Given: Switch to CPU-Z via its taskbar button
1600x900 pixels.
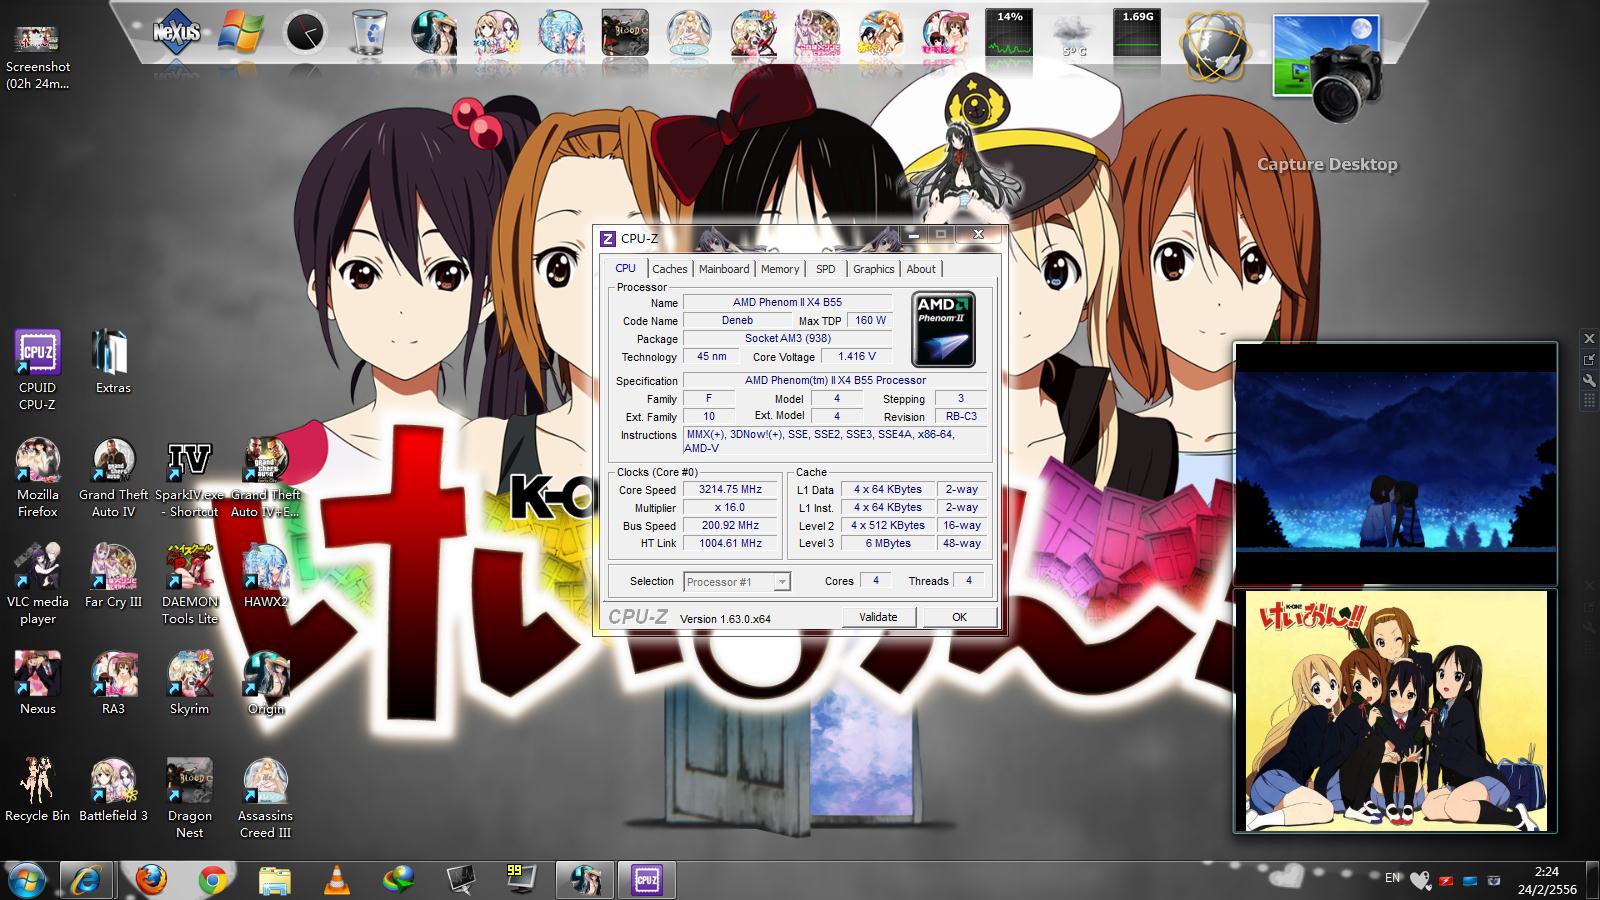Looking at the screenshot, I should coord(646,880).
